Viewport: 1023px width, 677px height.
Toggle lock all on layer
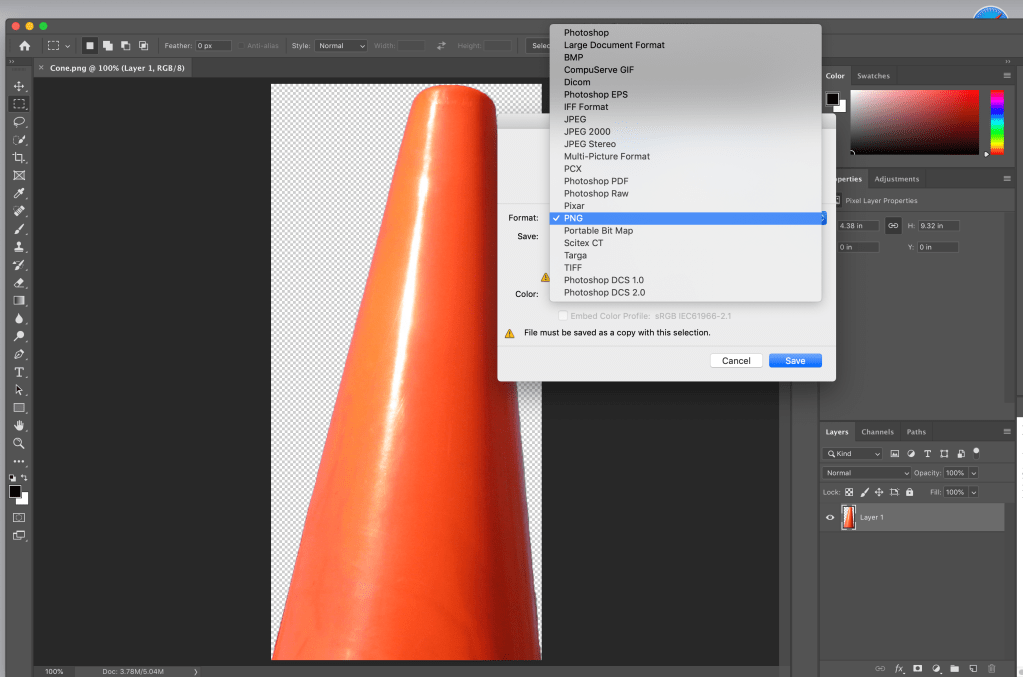(909, 492)
